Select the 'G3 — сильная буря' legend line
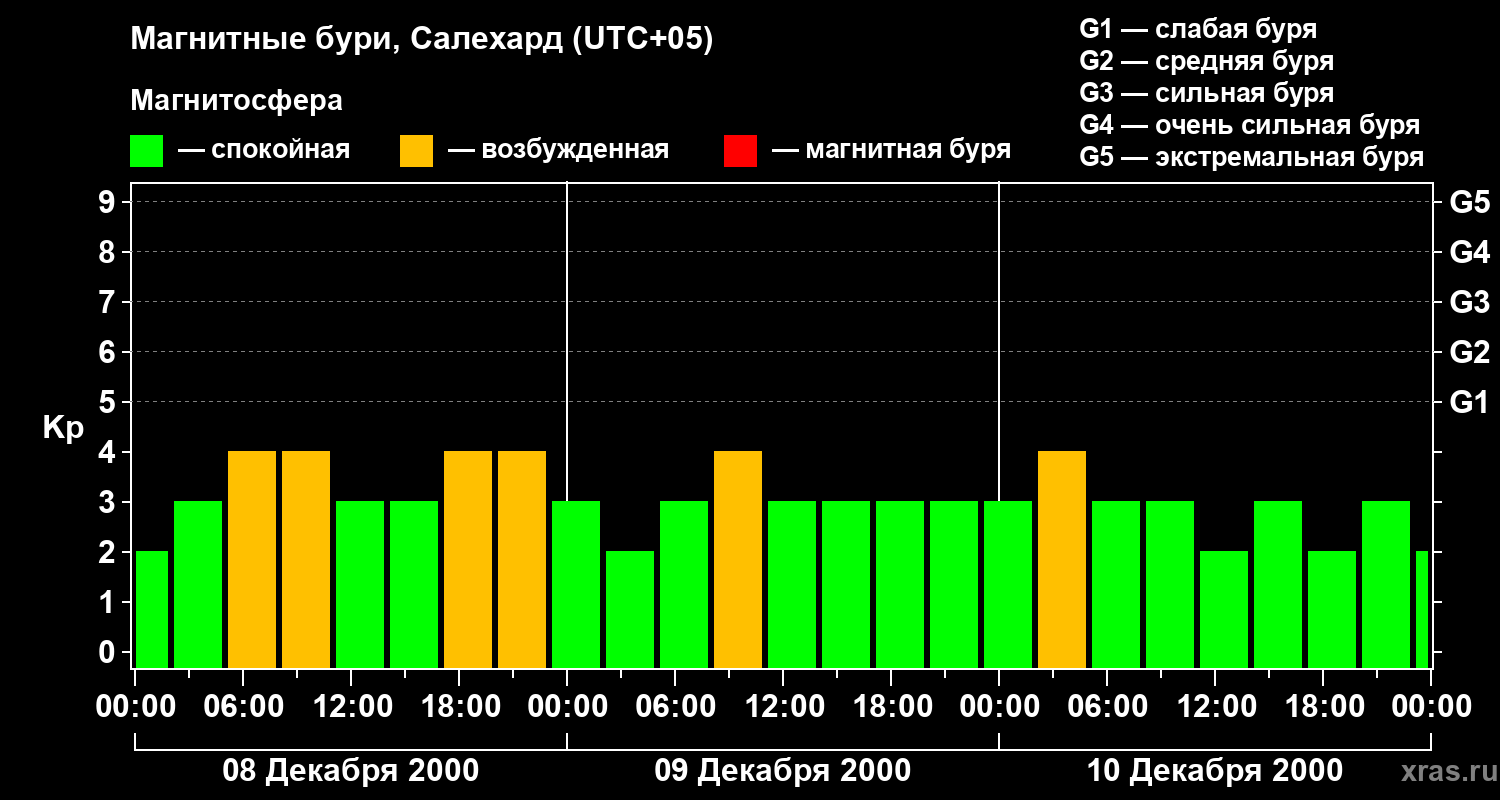 click(x=1206, y=93)
